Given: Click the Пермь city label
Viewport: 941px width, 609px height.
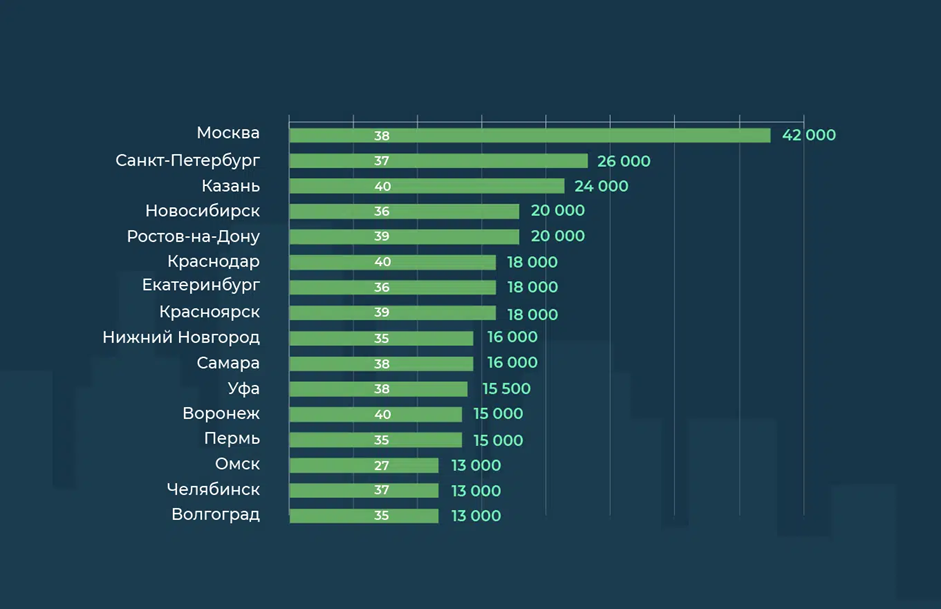Looking at the screenshot, I should tap(232, 439).
